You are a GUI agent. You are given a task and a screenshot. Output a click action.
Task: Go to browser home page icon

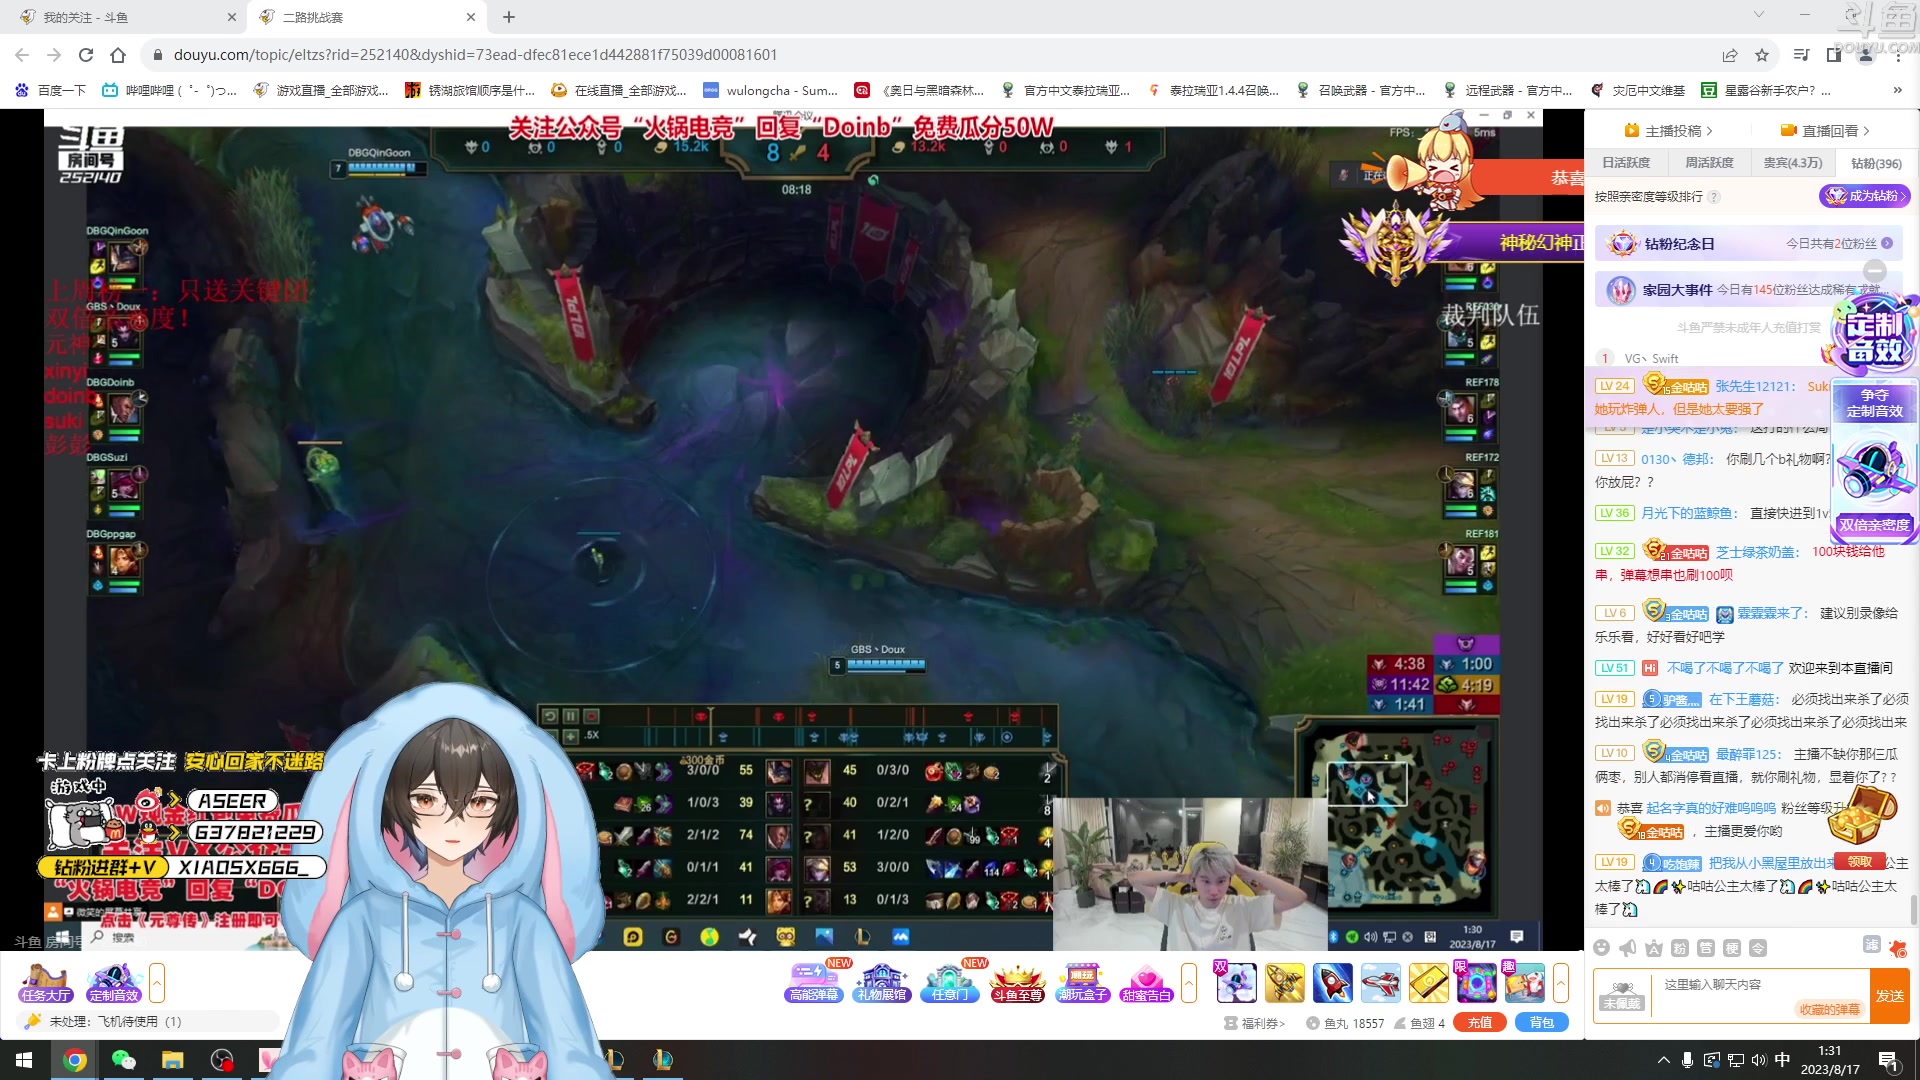(x=118, y=55)
